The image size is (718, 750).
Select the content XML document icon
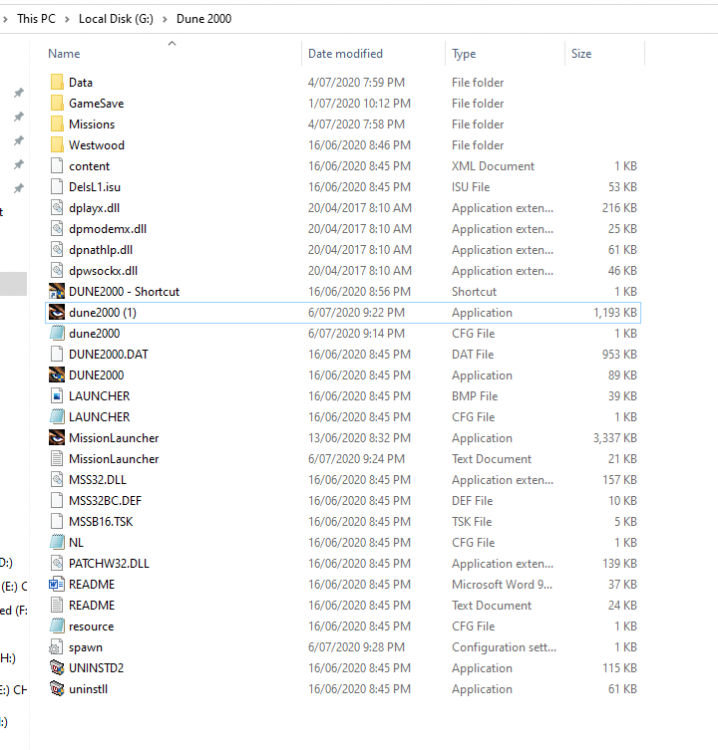pyautogui.click(x=57, y=166)
